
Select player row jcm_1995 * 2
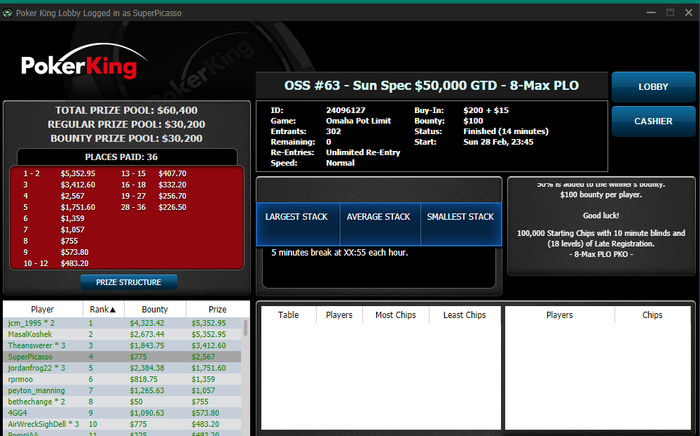point(122,323)
